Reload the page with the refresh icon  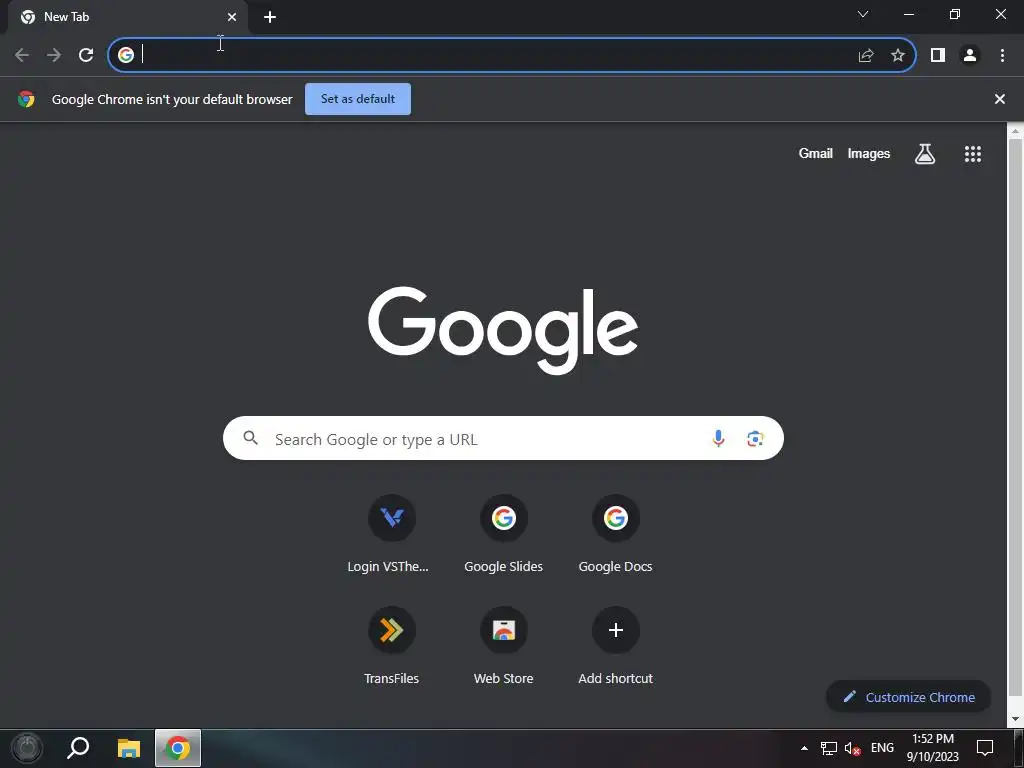tap(86, 55)
